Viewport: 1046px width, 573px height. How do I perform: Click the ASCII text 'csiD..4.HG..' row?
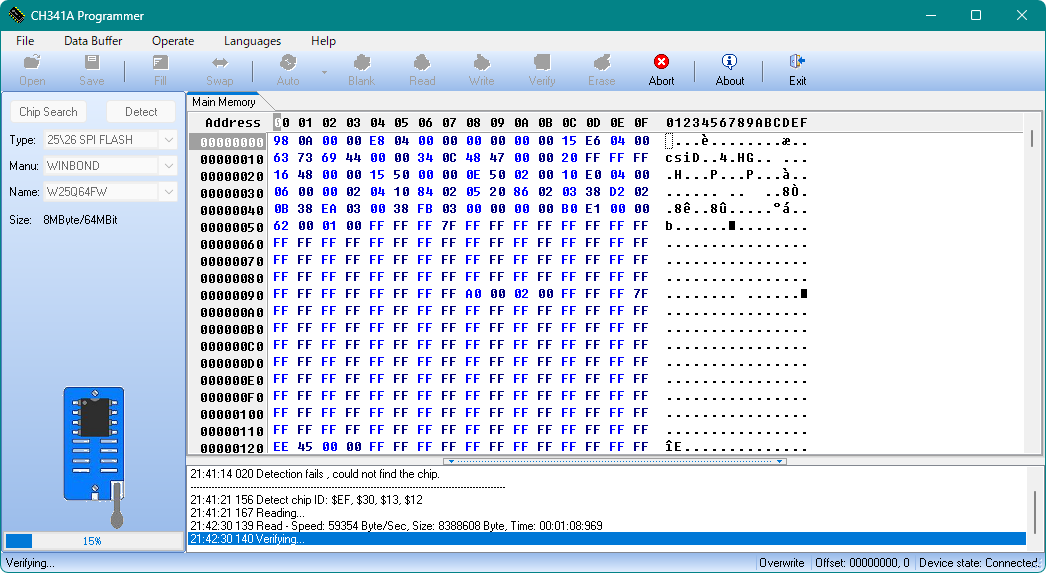[736, 158]
